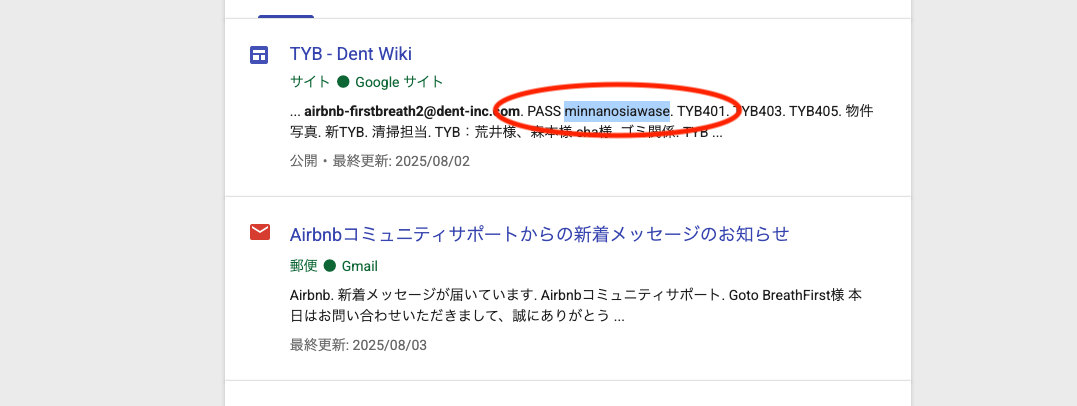Click the green 郵便 type label
1077x406 pixels.
(x=303, y=266)
